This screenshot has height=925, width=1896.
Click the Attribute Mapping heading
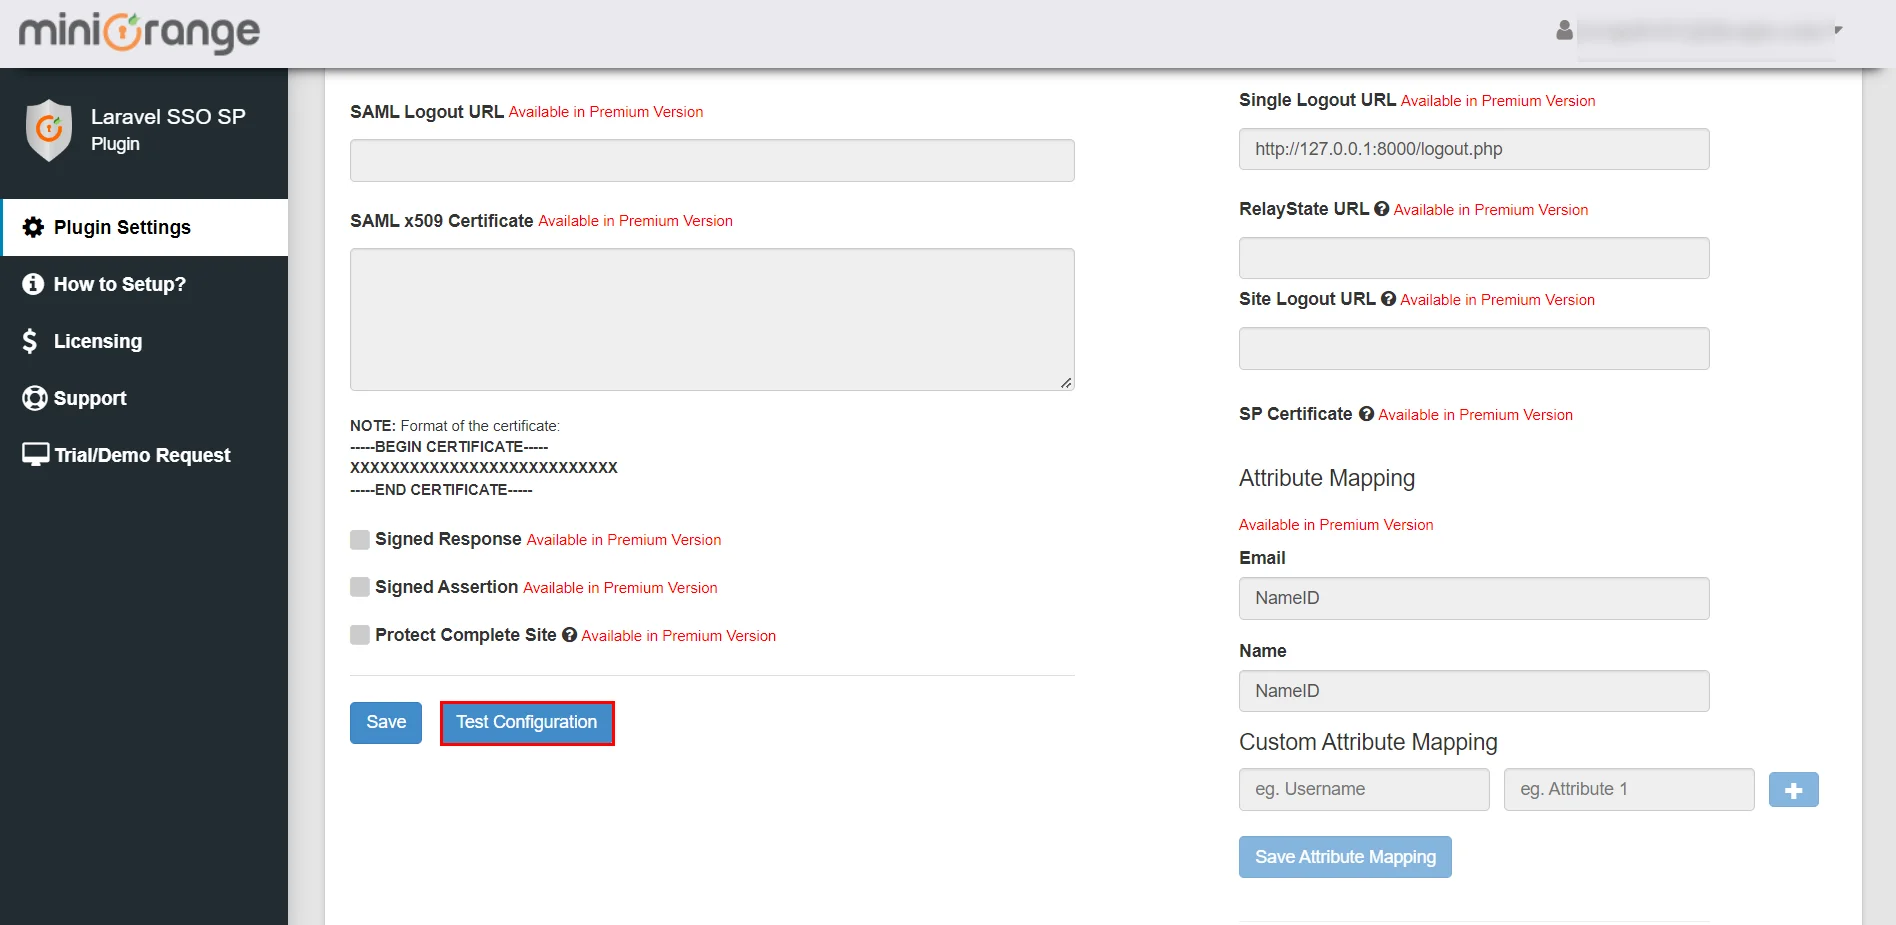(1327, 478)
